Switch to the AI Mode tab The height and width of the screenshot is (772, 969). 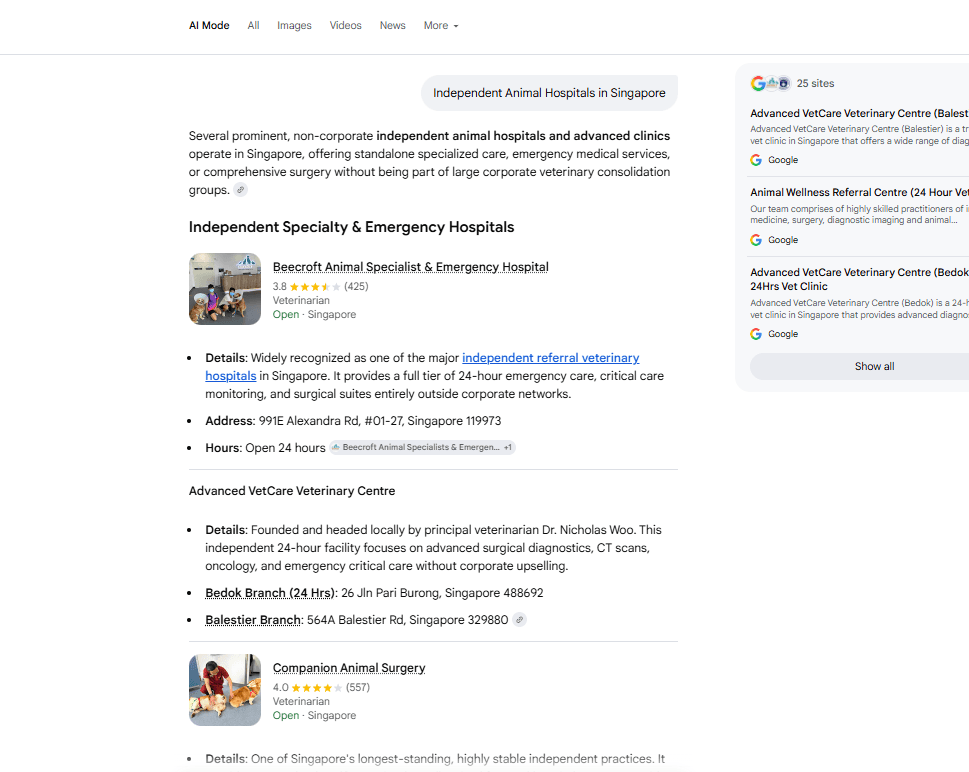coord(209,25)
